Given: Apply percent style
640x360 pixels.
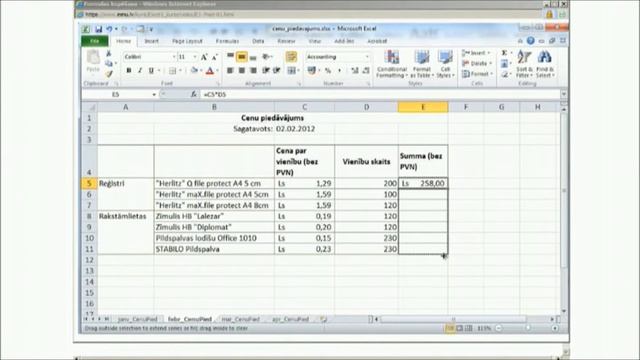Looking at the screenshot, I should (327, 71).
